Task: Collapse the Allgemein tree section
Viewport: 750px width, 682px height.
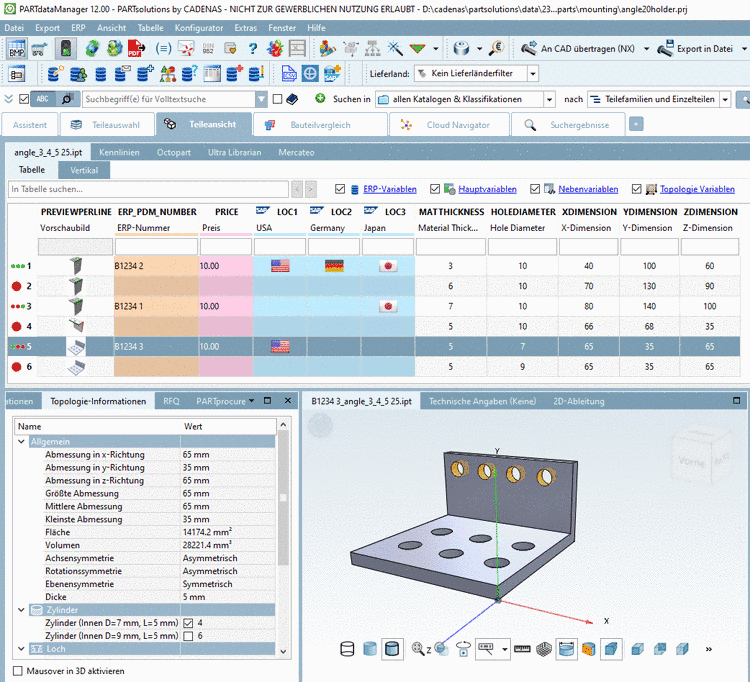Action: (21, 441)
